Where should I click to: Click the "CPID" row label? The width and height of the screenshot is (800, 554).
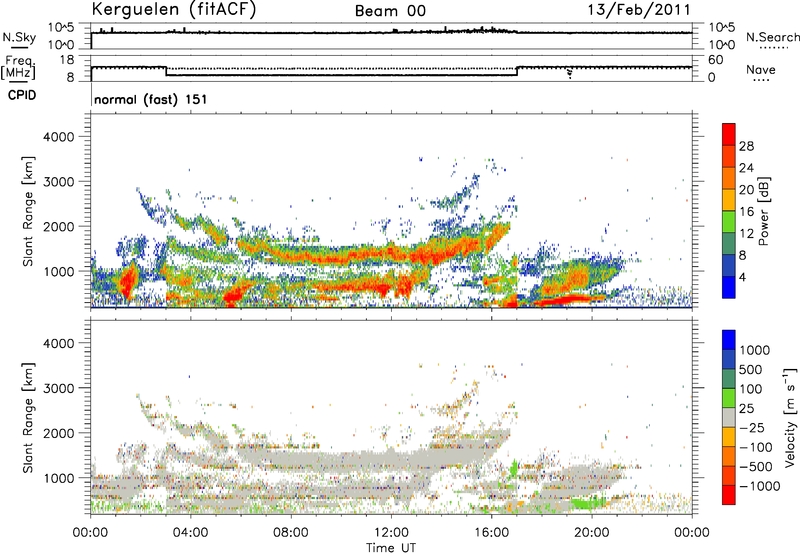tap(22, 95)
